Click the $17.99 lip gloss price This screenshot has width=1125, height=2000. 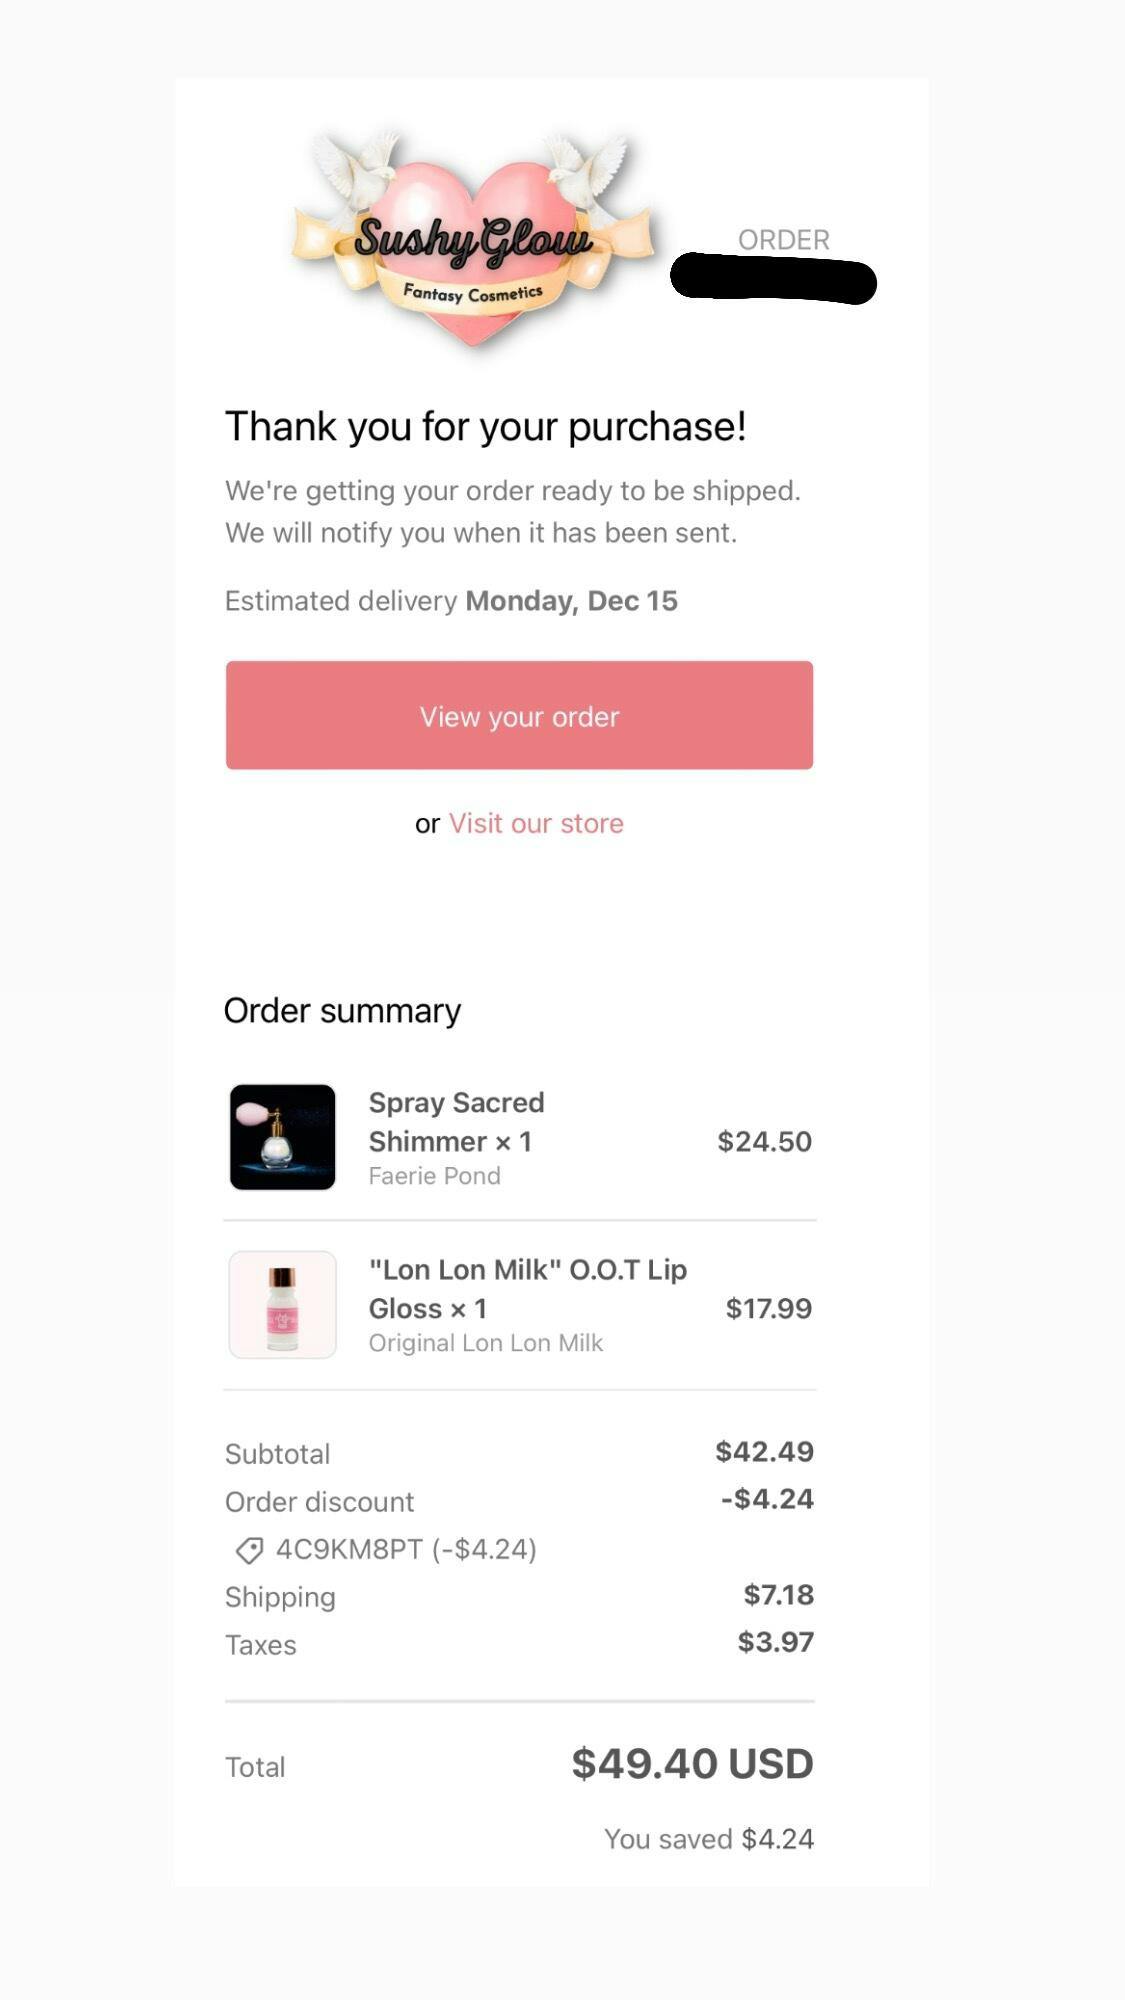(768, 1308)
